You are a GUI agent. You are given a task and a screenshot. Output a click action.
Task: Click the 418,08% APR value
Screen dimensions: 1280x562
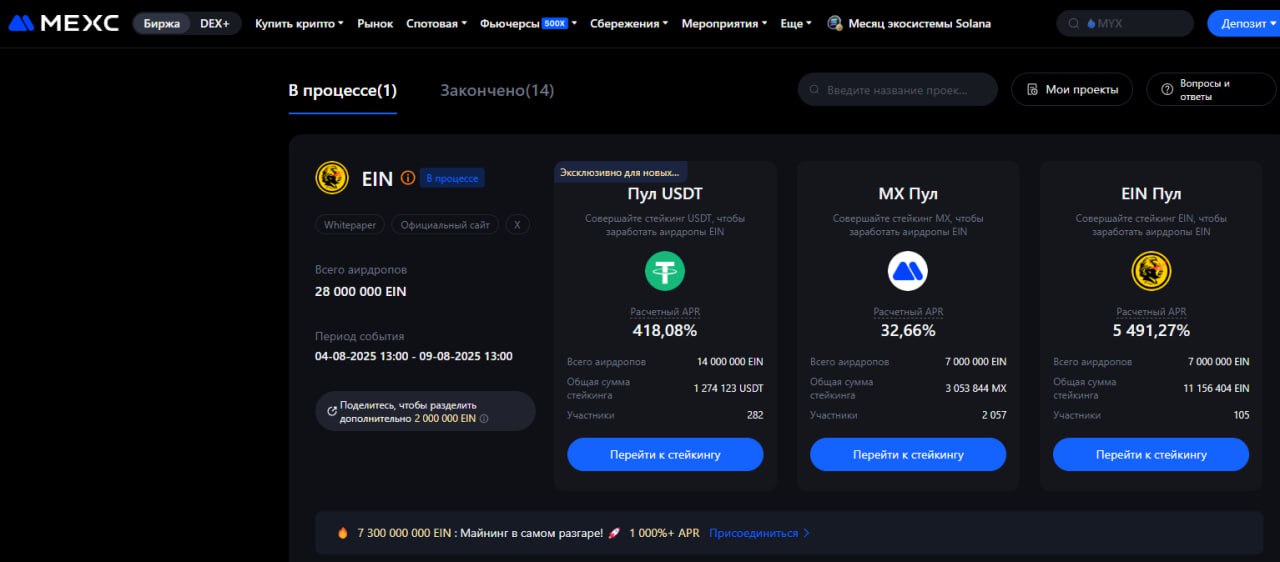pos(665,330)
